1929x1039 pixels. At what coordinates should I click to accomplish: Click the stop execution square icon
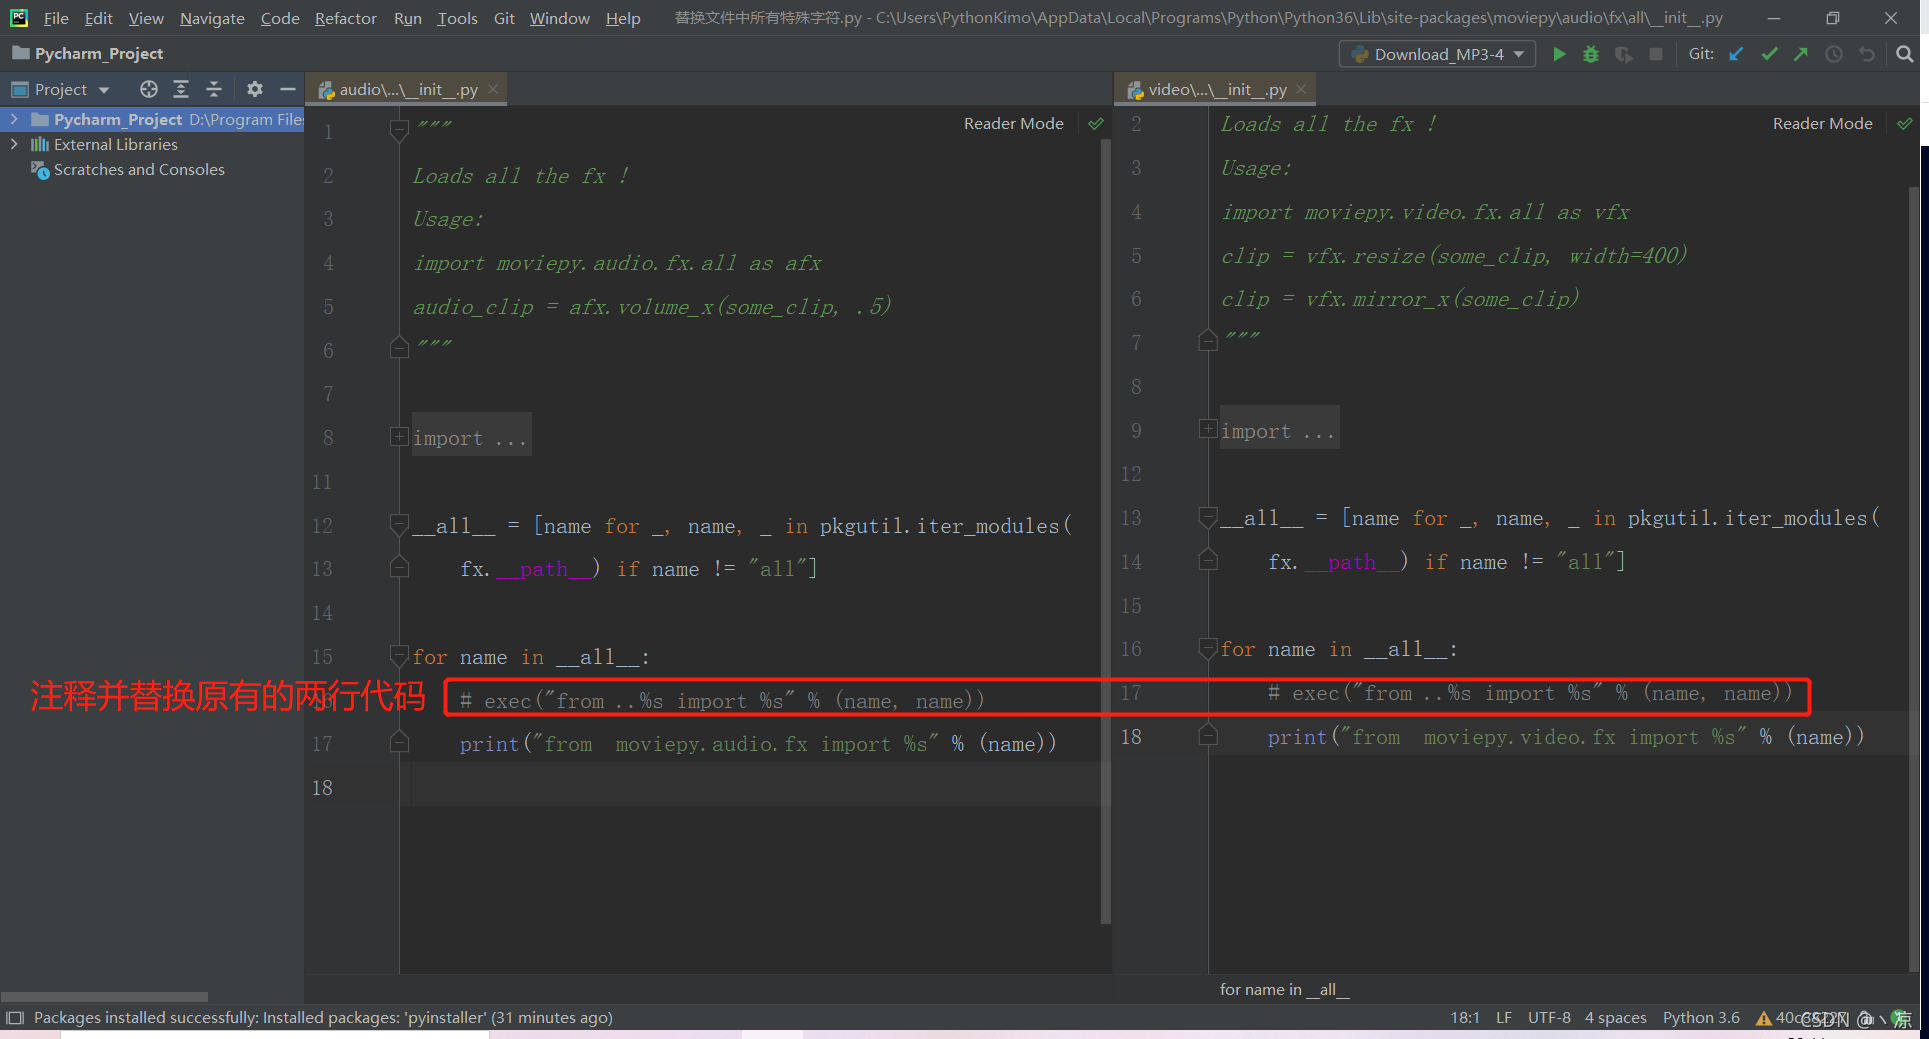pos(1656,54)
